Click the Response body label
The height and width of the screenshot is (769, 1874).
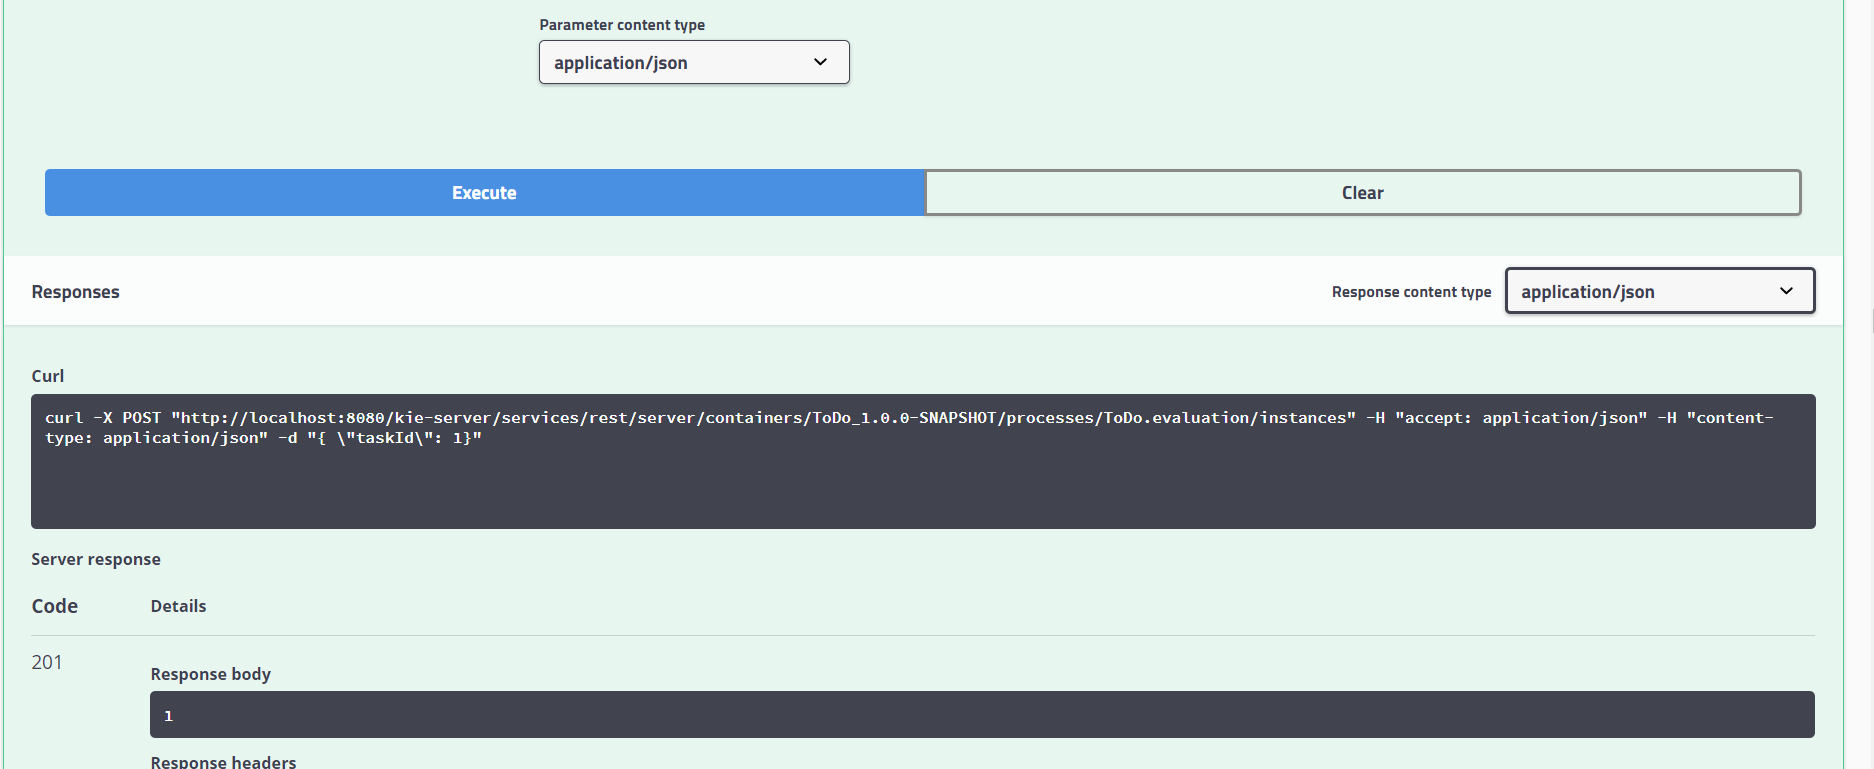[211, 674]
